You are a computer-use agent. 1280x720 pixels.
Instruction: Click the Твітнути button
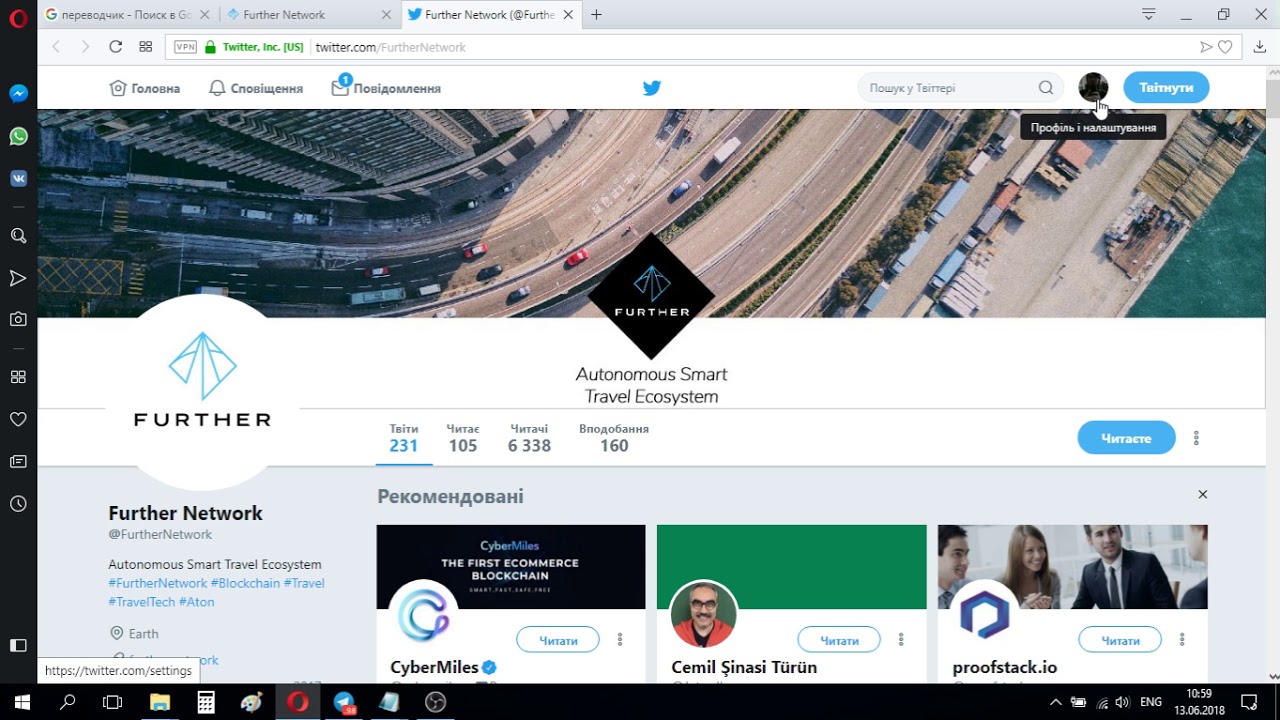[1166, 88]
